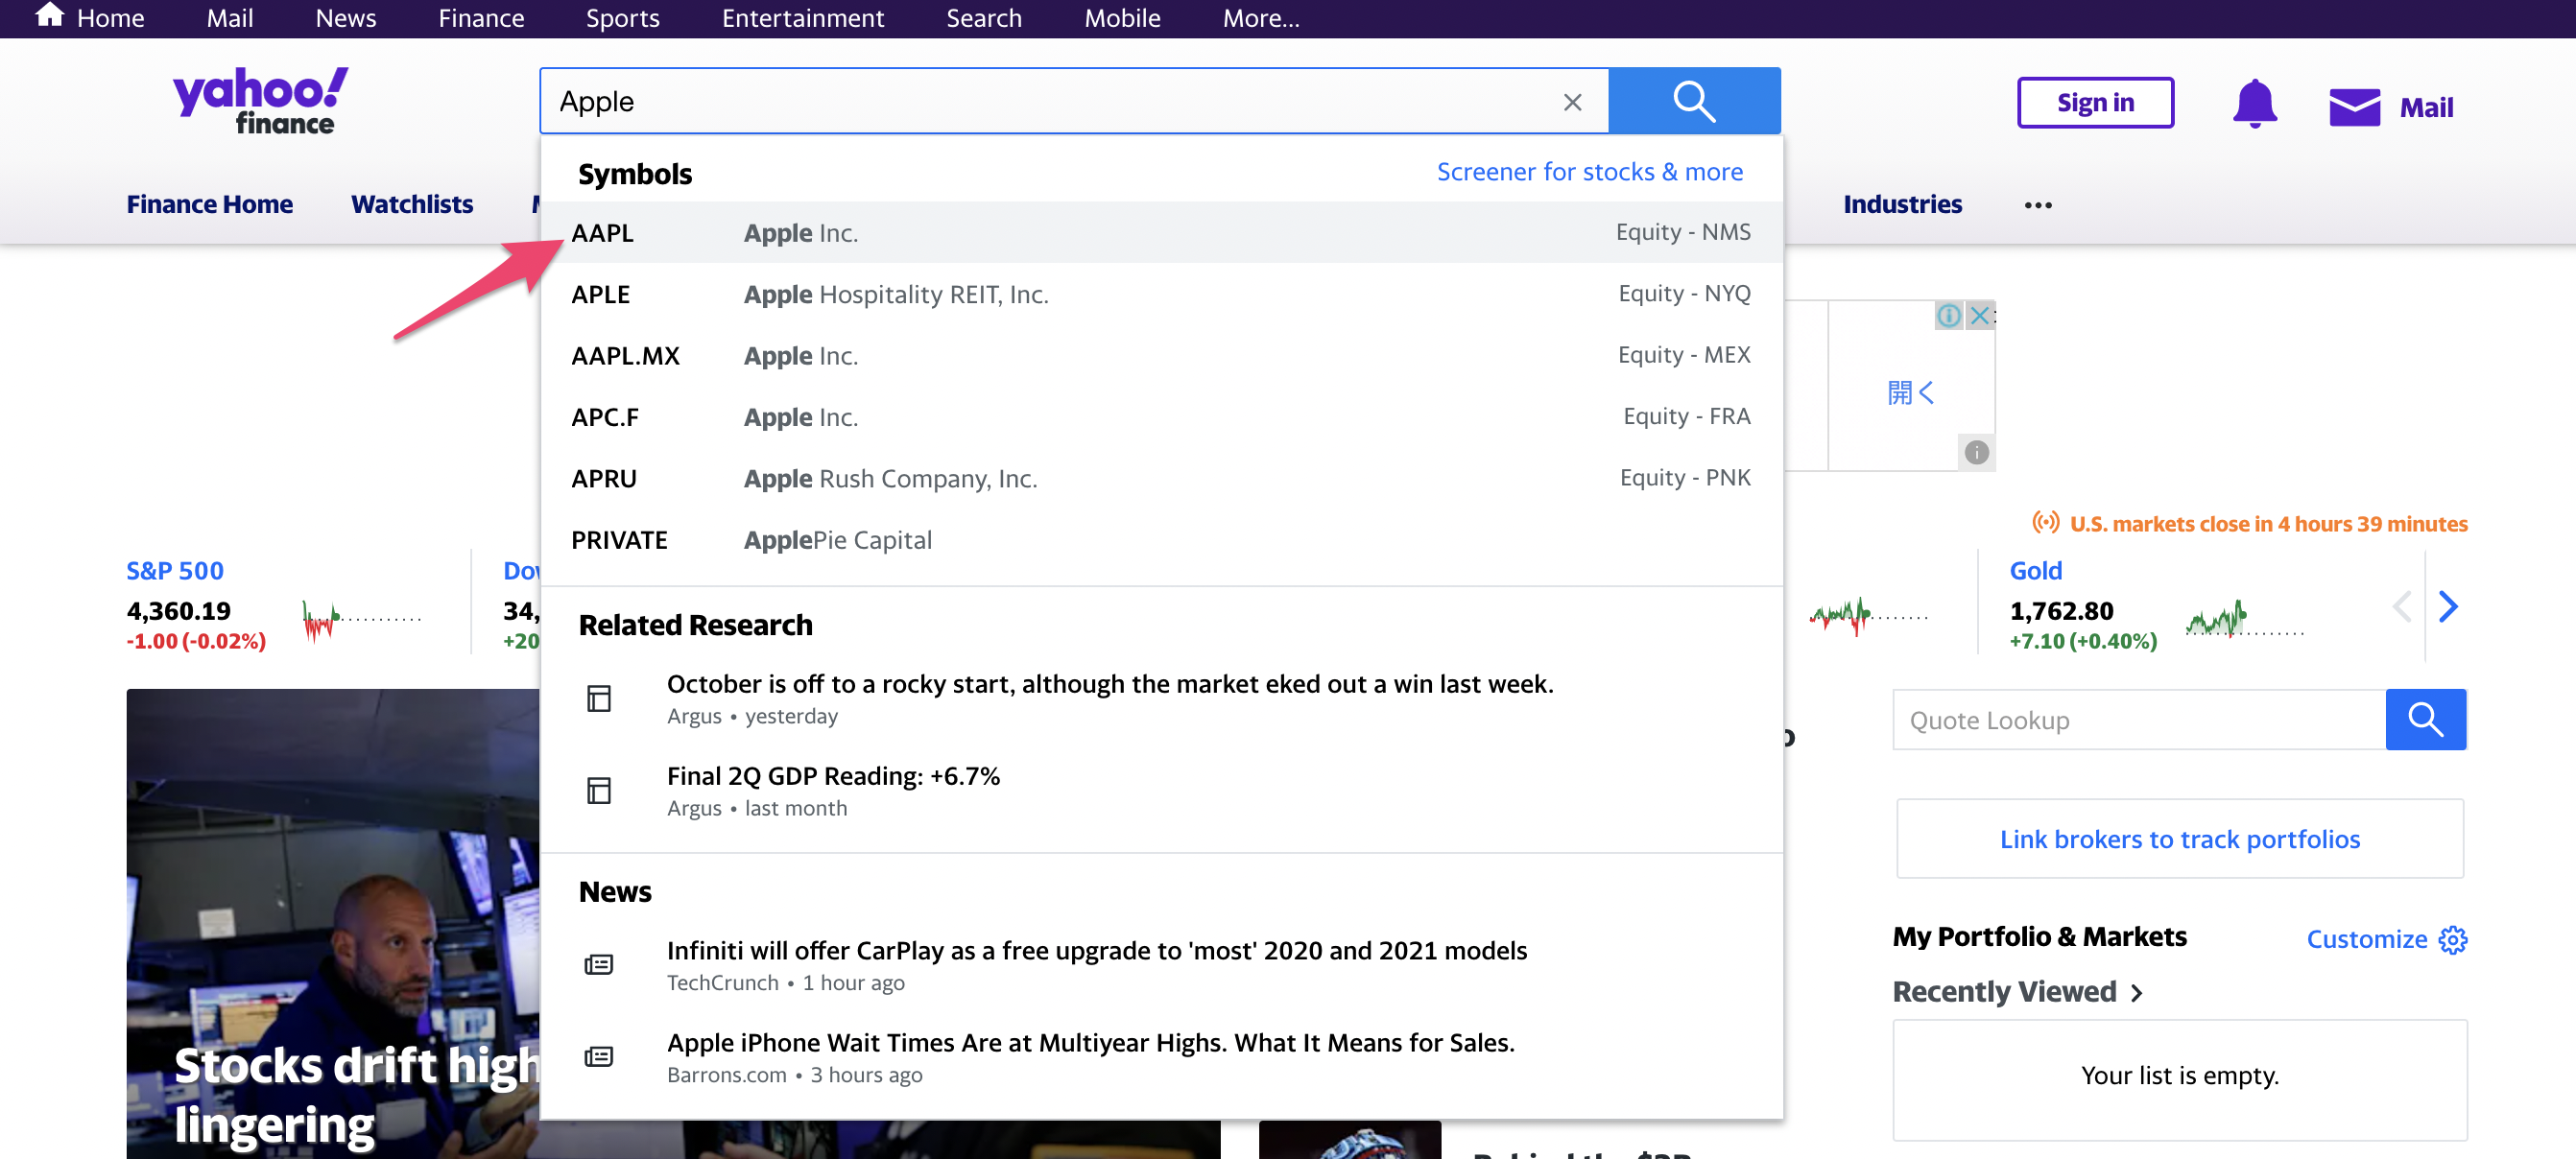Open Final 2Q GDP Reading headline
Image resolution: width=2576 pixels, height=1159 pixels.
coord(833,776)
